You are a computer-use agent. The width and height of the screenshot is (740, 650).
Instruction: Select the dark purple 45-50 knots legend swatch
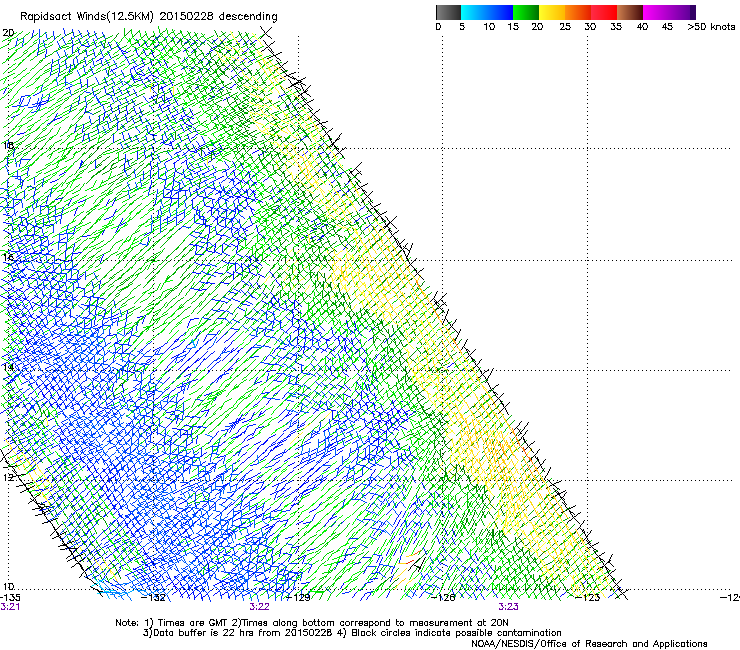682,12
